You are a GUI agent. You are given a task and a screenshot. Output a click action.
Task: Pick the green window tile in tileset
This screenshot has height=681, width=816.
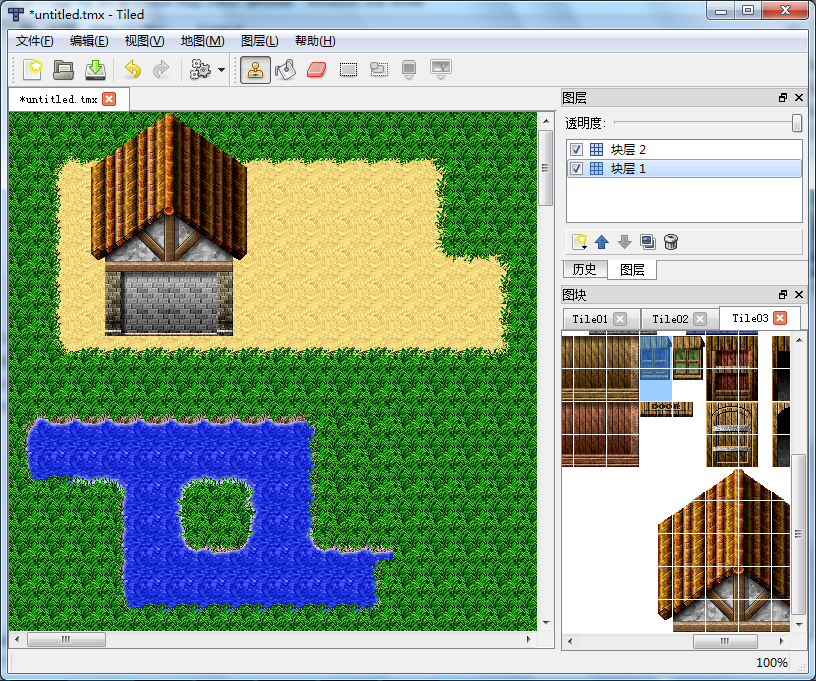tap(688, 357)
